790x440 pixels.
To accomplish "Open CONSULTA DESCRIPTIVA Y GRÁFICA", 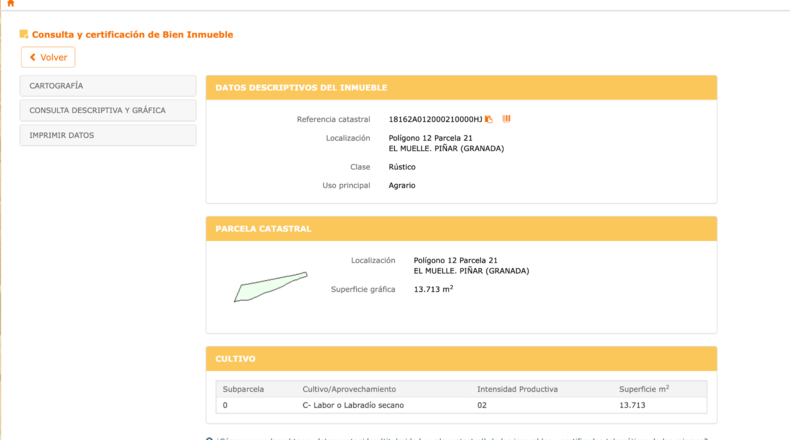I will coord(108,110).
